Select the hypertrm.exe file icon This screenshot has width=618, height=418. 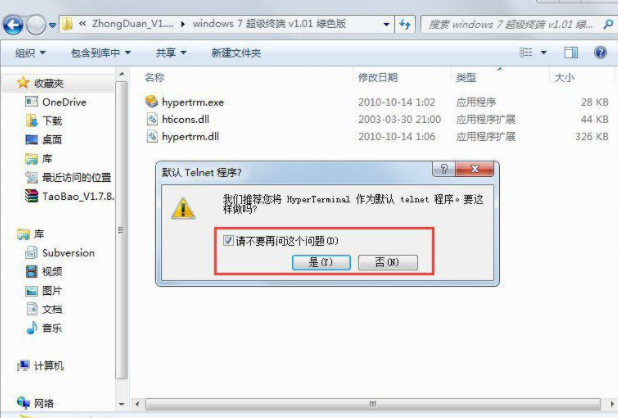[151, 102]
